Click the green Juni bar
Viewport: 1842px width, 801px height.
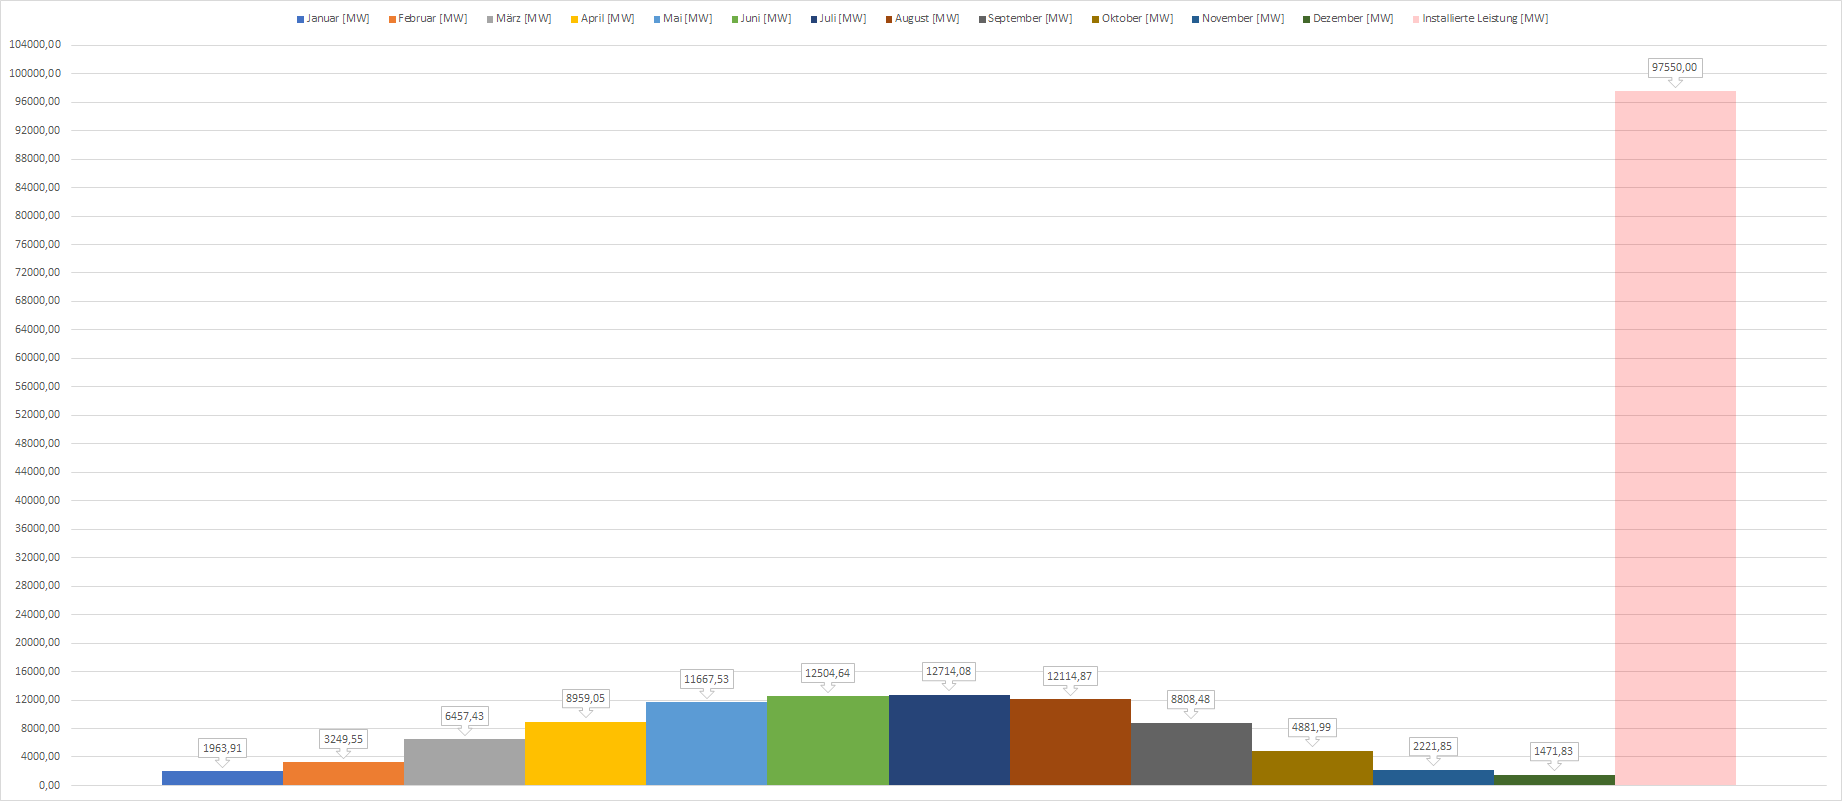pos(827,740)
